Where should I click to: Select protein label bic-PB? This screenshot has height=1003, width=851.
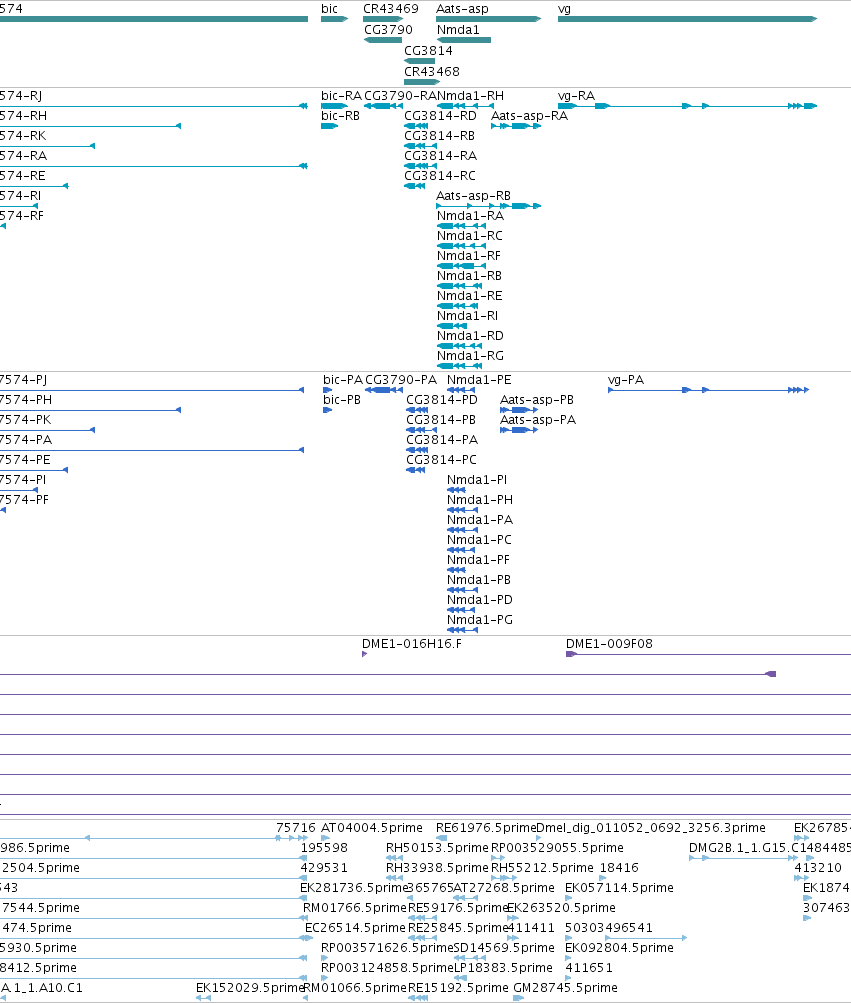pos(342,400)
